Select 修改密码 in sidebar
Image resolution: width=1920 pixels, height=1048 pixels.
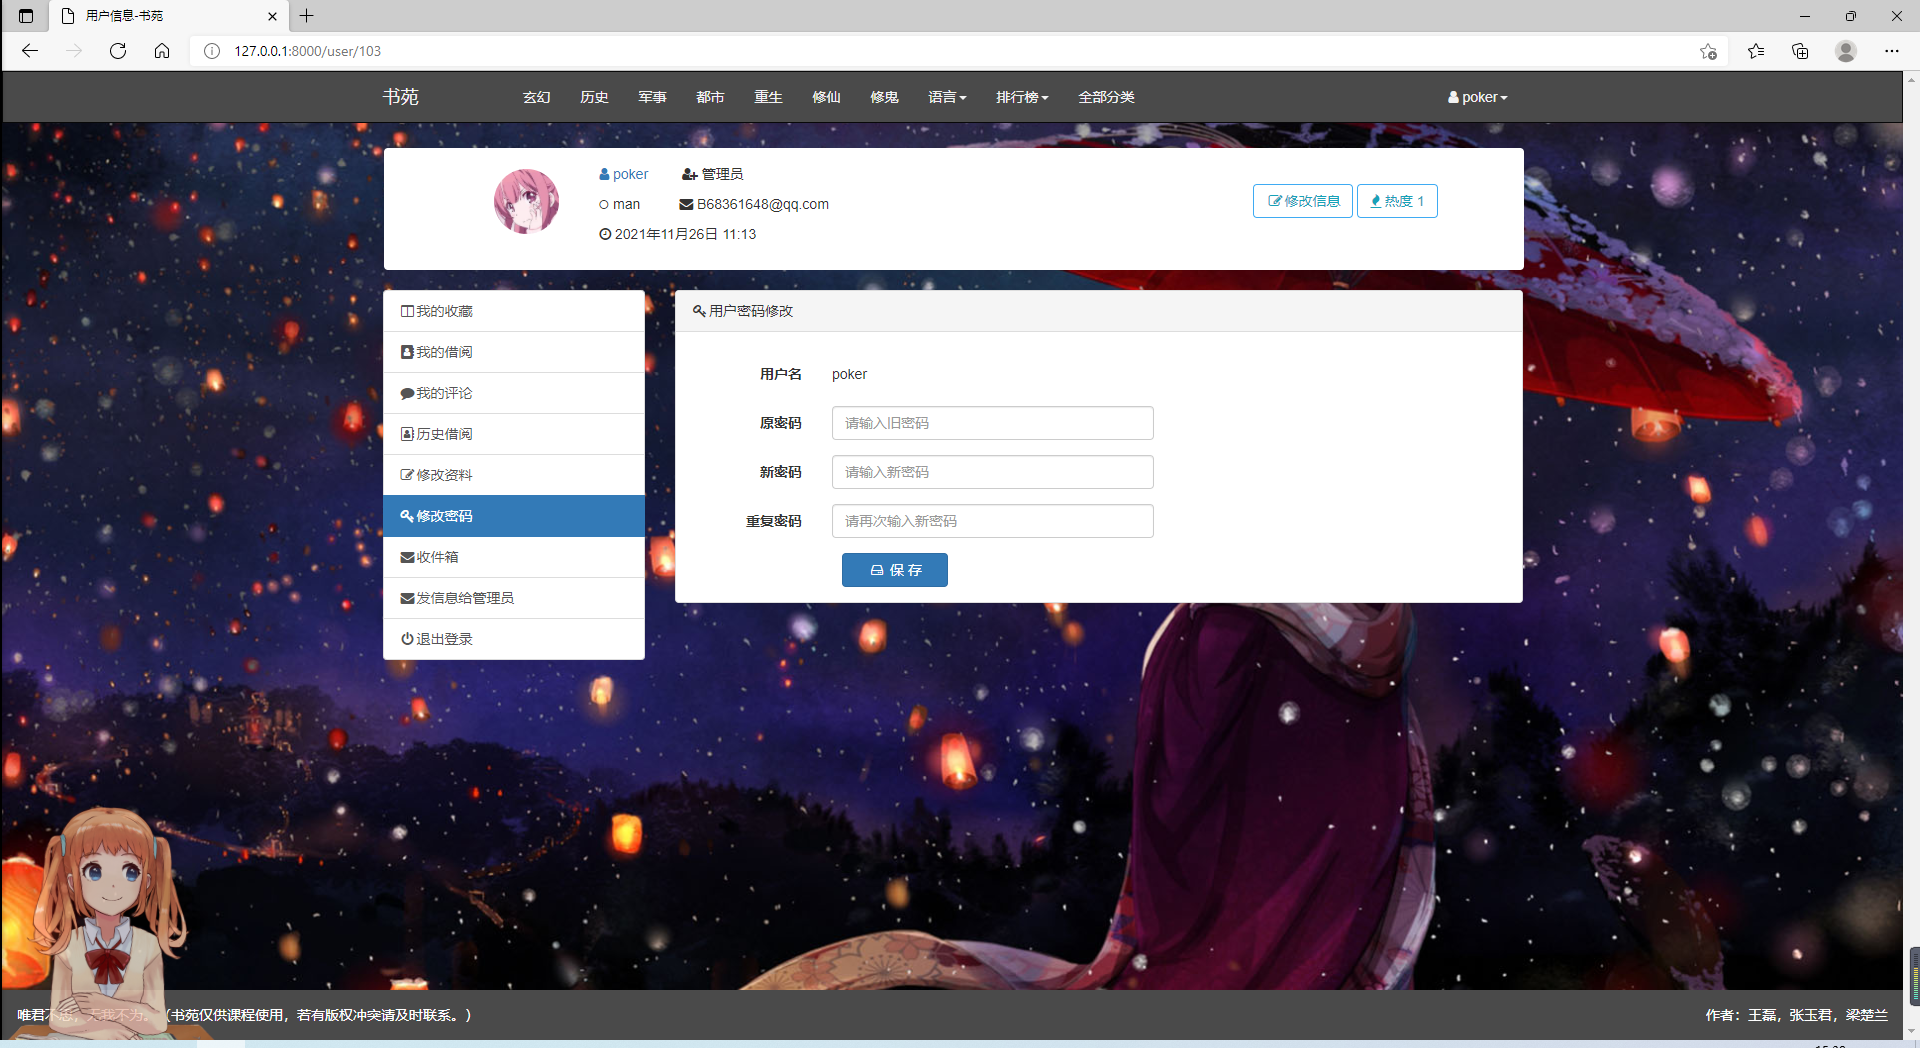514,516
